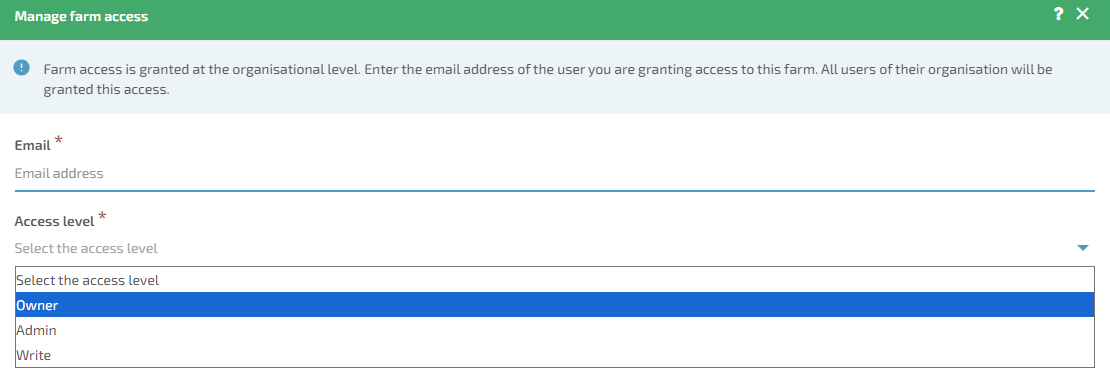This screenshot has height=383, width=1110.
Task: Click the Email field label
Action: [x=33, y=145]
